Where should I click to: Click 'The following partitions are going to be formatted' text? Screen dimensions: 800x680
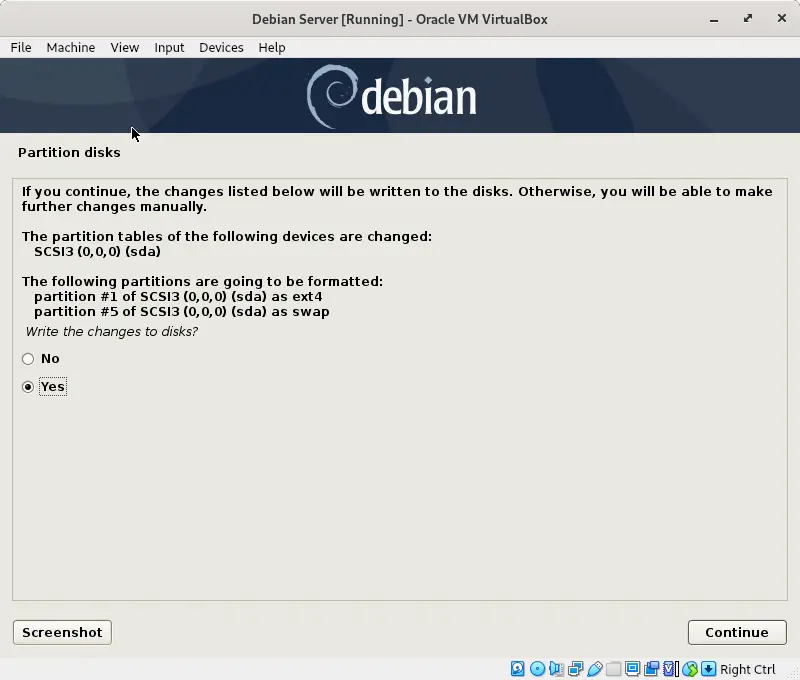pos(202,282)
